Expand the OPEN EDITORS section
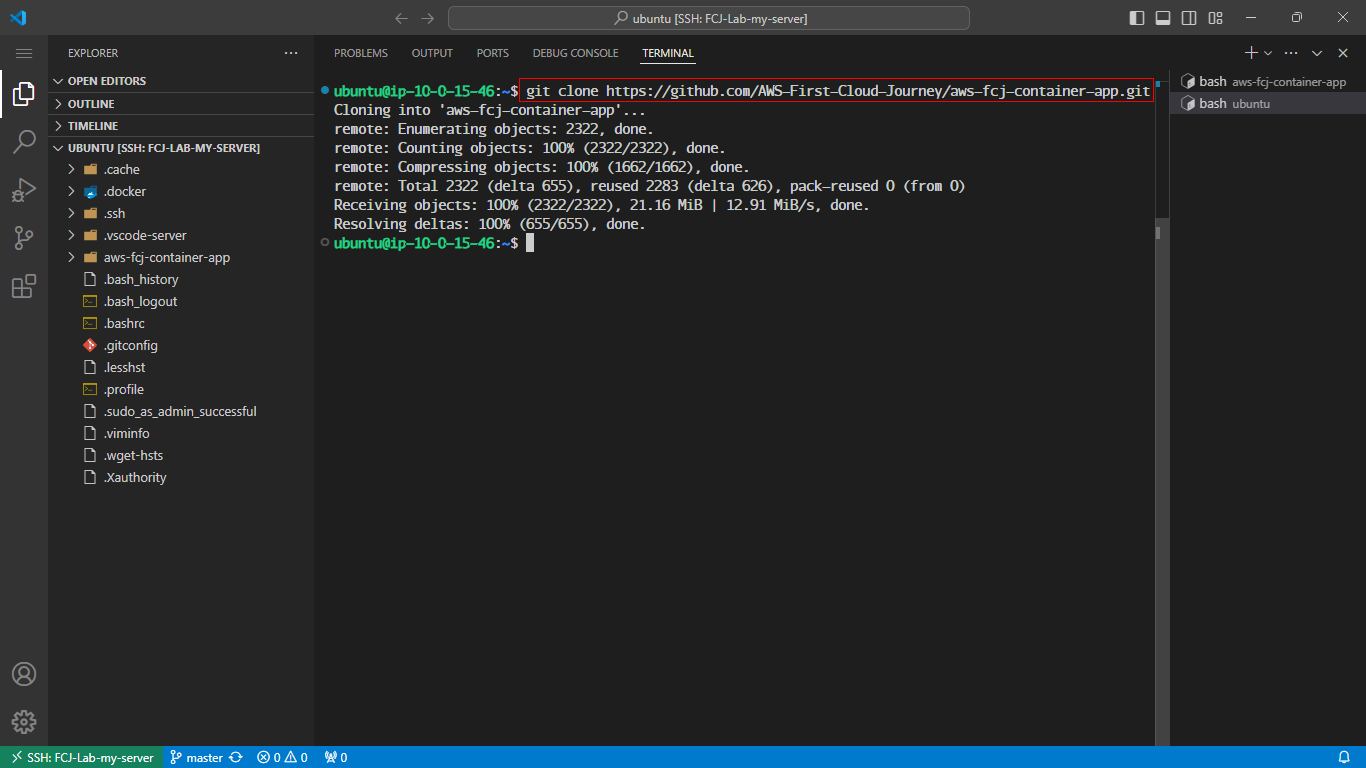 [x=181, y=81]
